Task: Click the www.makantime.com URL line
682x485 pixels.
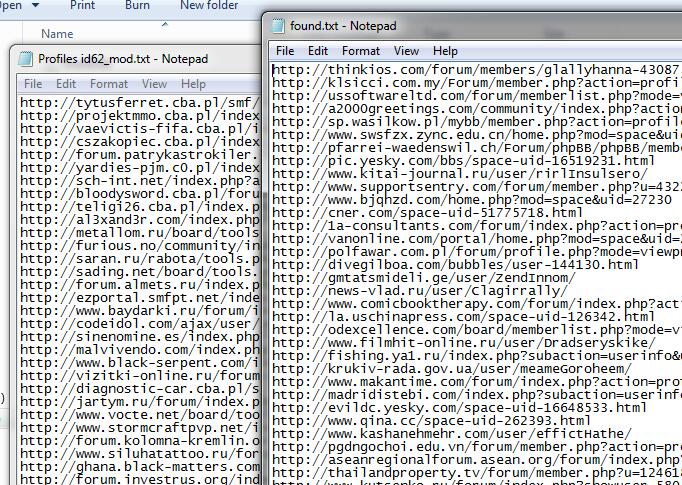Action: pyautogui.click(x=477, y=382)
